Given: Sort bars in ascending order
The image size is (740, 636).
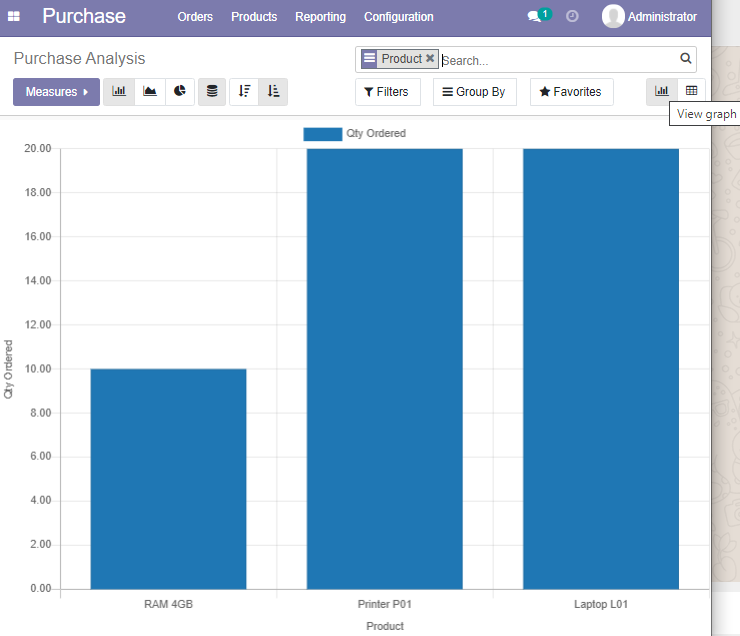Looking at the screenshot, I should [273, 92].
